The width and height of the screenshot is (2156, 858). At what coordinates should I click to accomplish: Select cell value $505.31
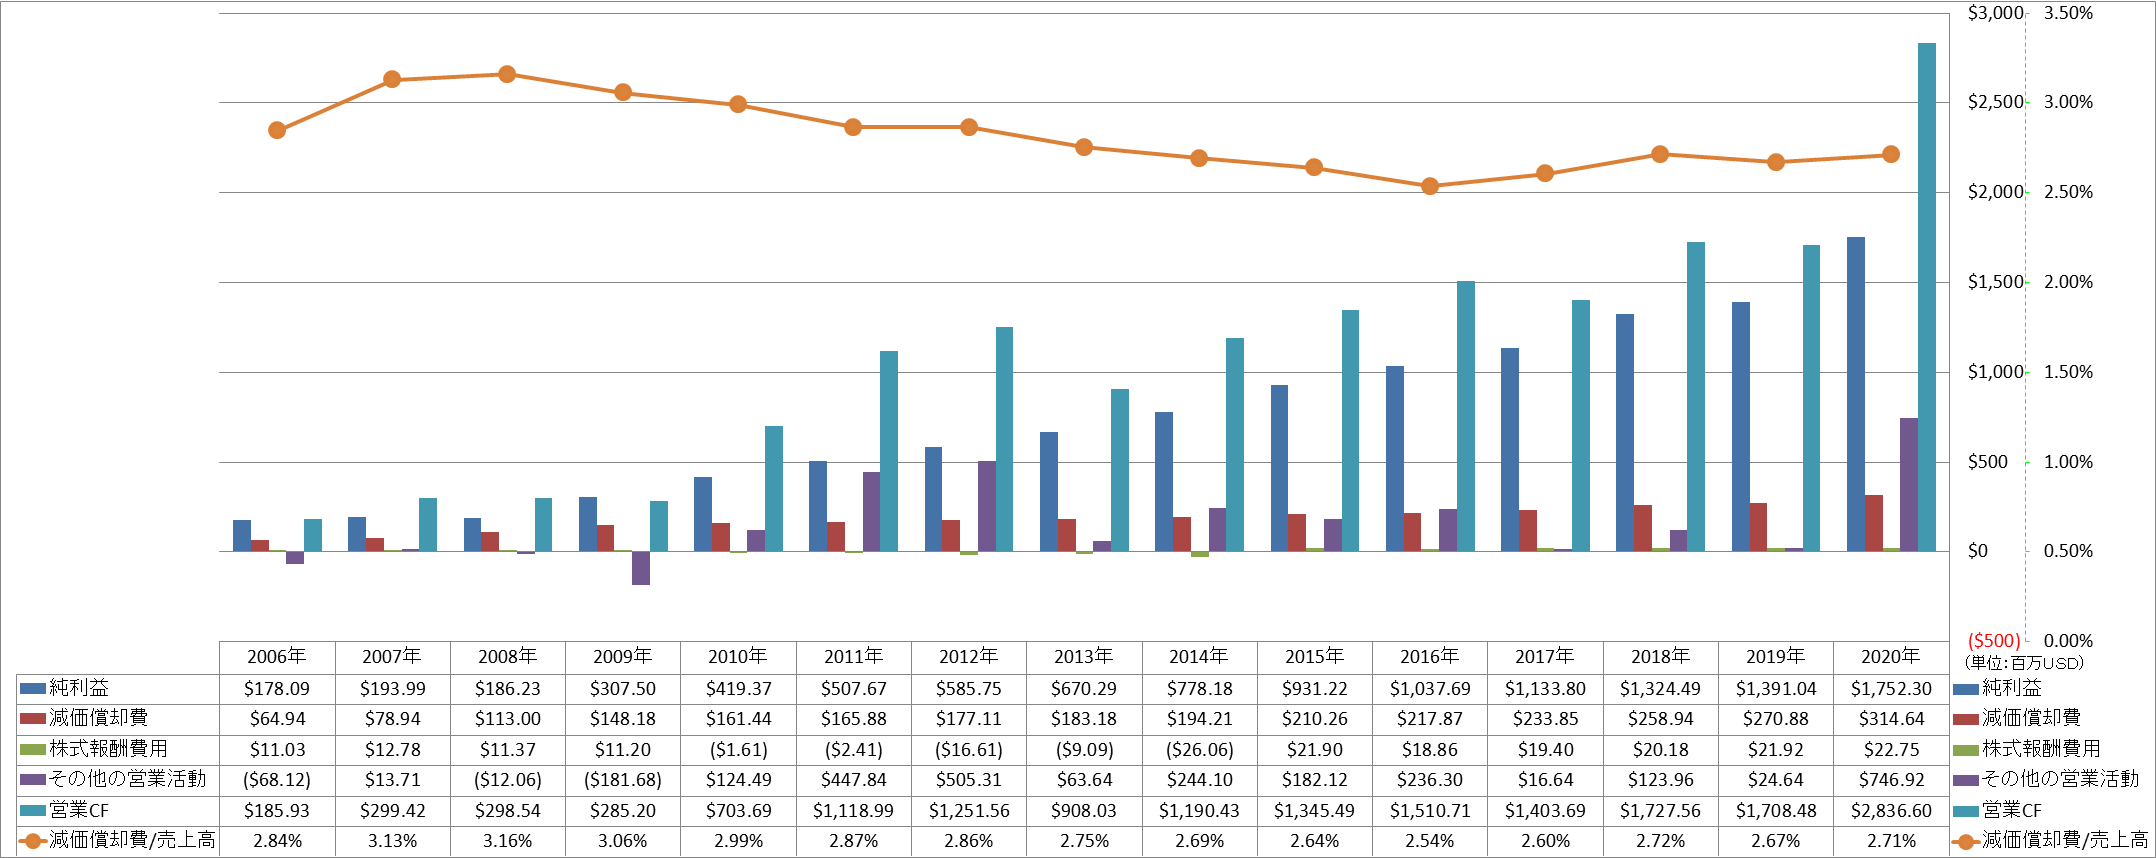click(x=969, y=779)
